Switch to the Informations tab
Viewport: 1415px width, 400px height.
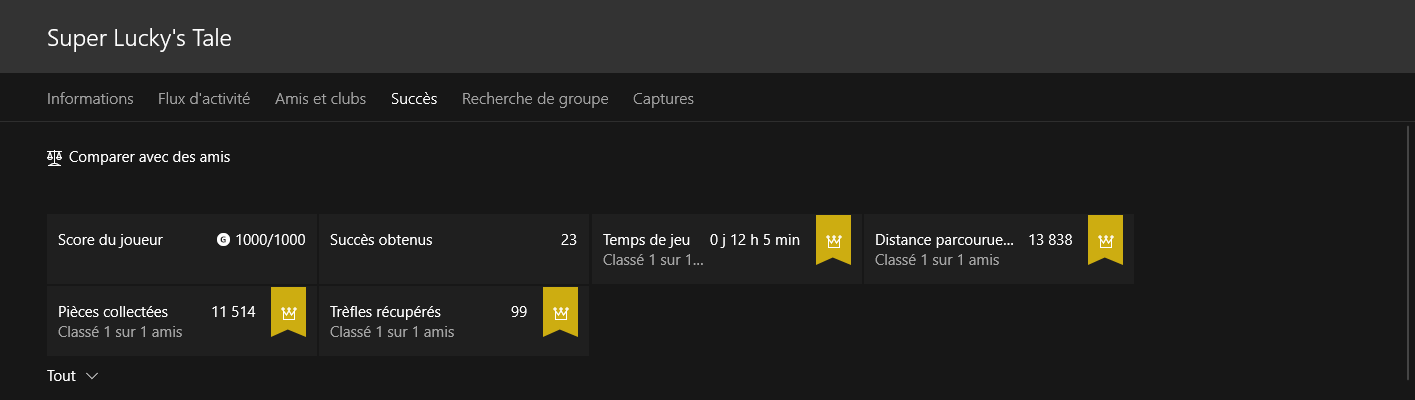[x=90, y=99]
